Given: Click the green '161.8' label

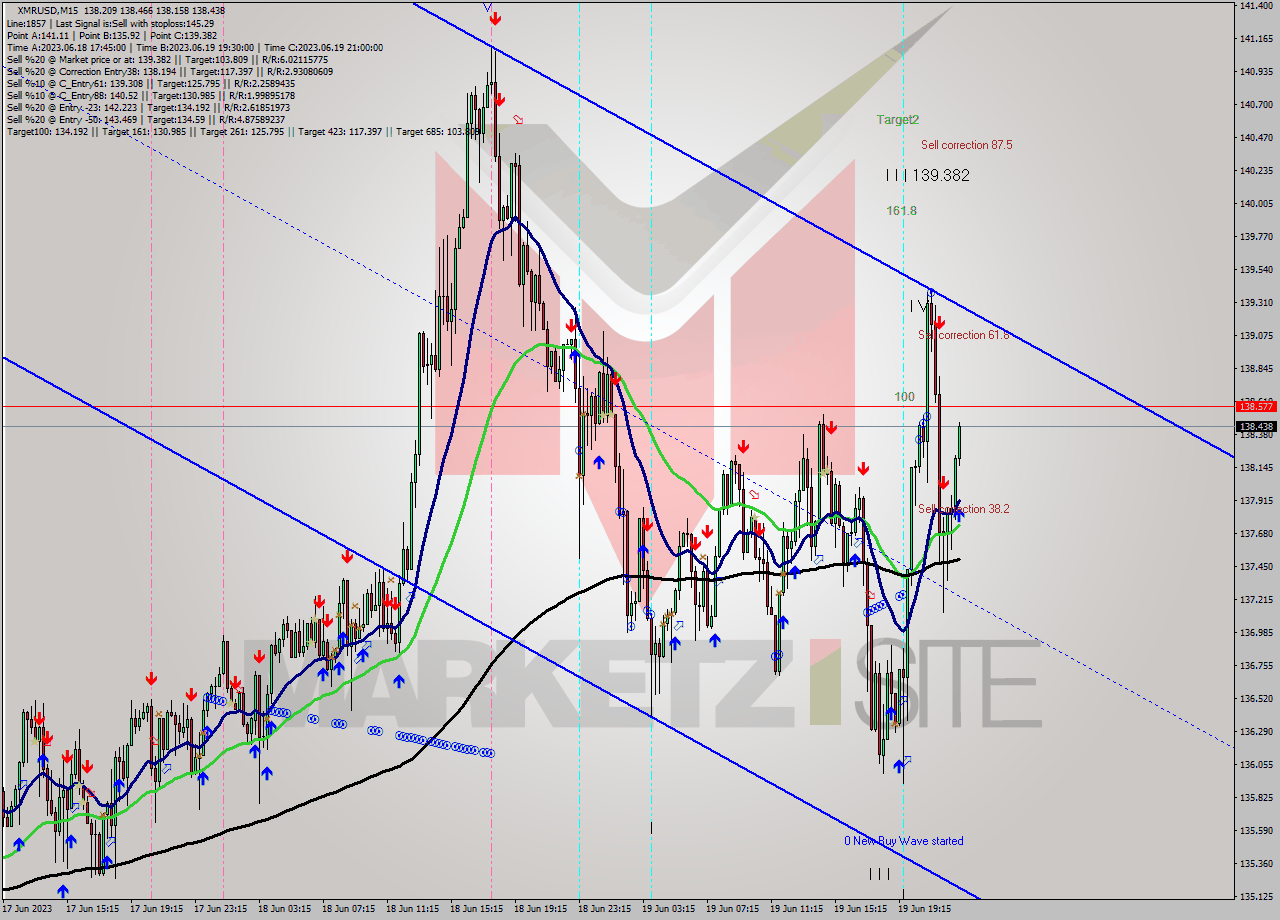Looking at the screenshot, I should click(901, 211).
